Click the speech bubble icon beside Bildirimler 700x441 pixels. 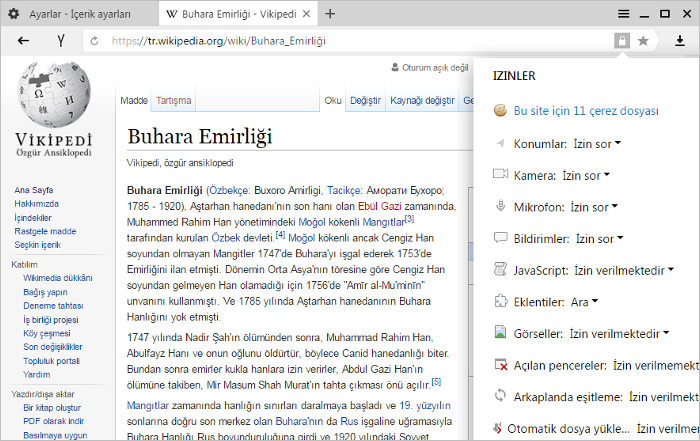[500, 237]
